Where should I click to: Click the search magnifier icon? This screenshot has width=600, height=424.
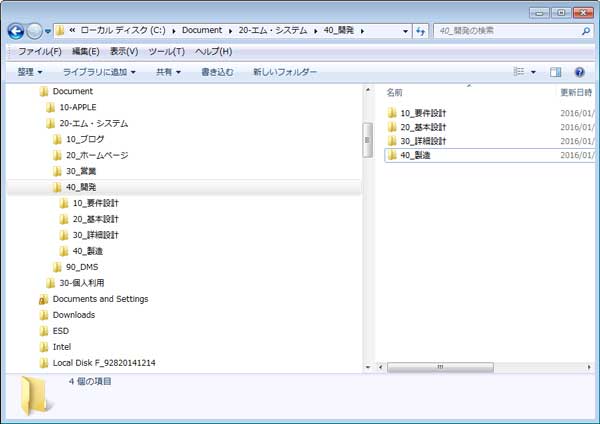[585, 31]
